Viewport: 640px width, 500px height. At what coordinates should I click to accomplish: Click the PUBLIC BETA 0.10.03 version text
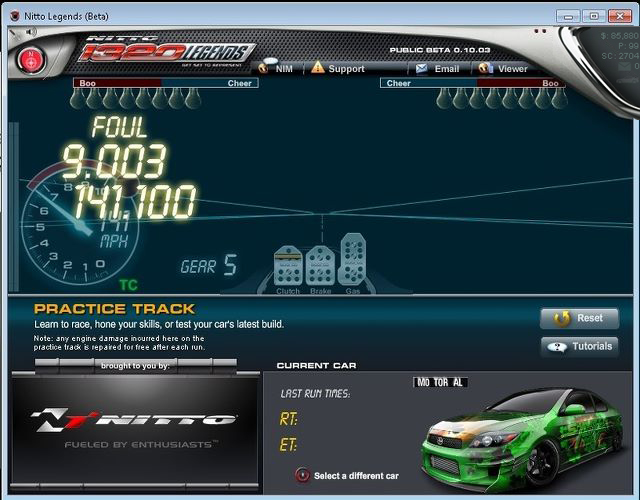(x=440, y=50)
